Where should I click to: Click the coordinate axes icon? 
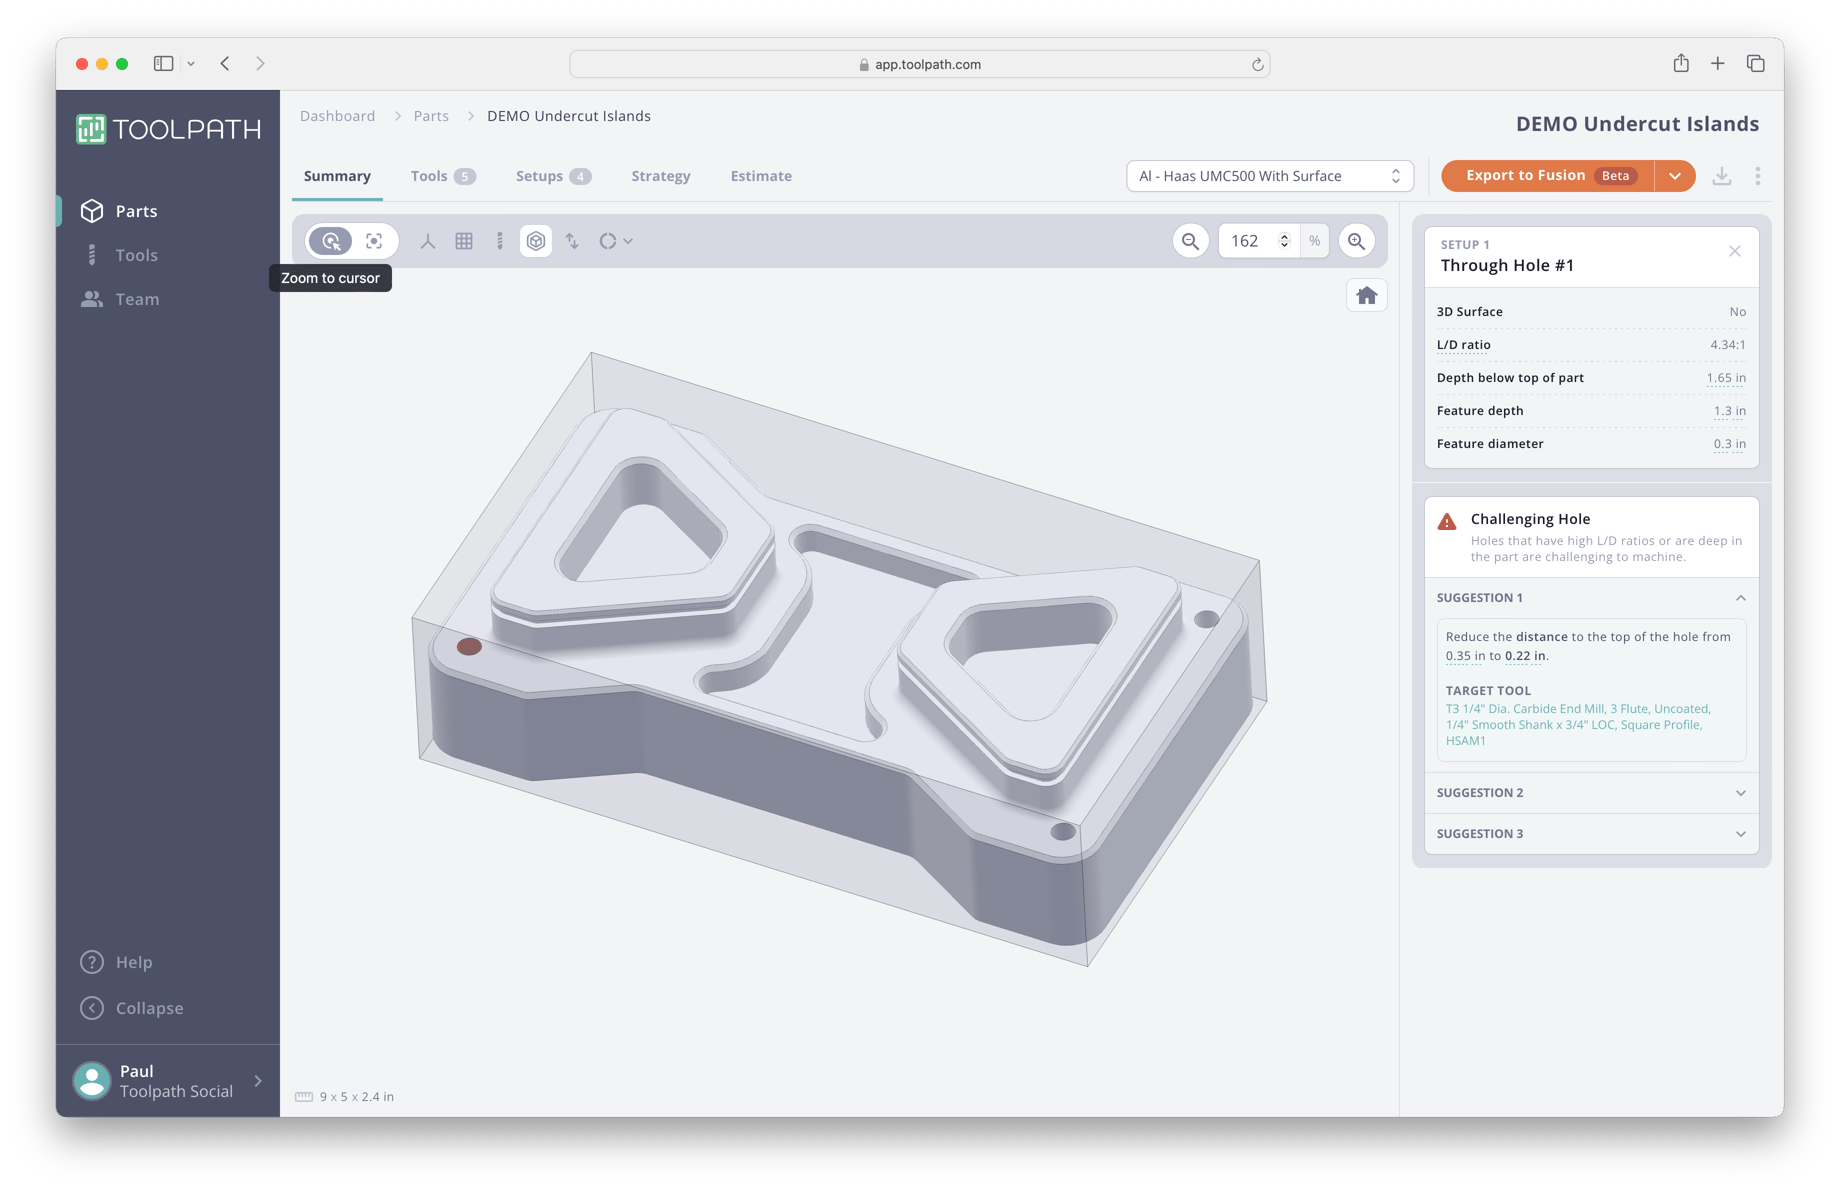428,240
